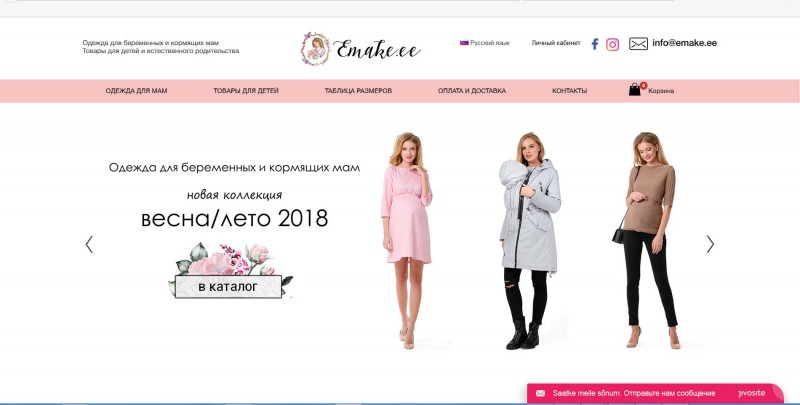Click the envelope mail icon in header
Screen dimensions: 800x405
638,44
